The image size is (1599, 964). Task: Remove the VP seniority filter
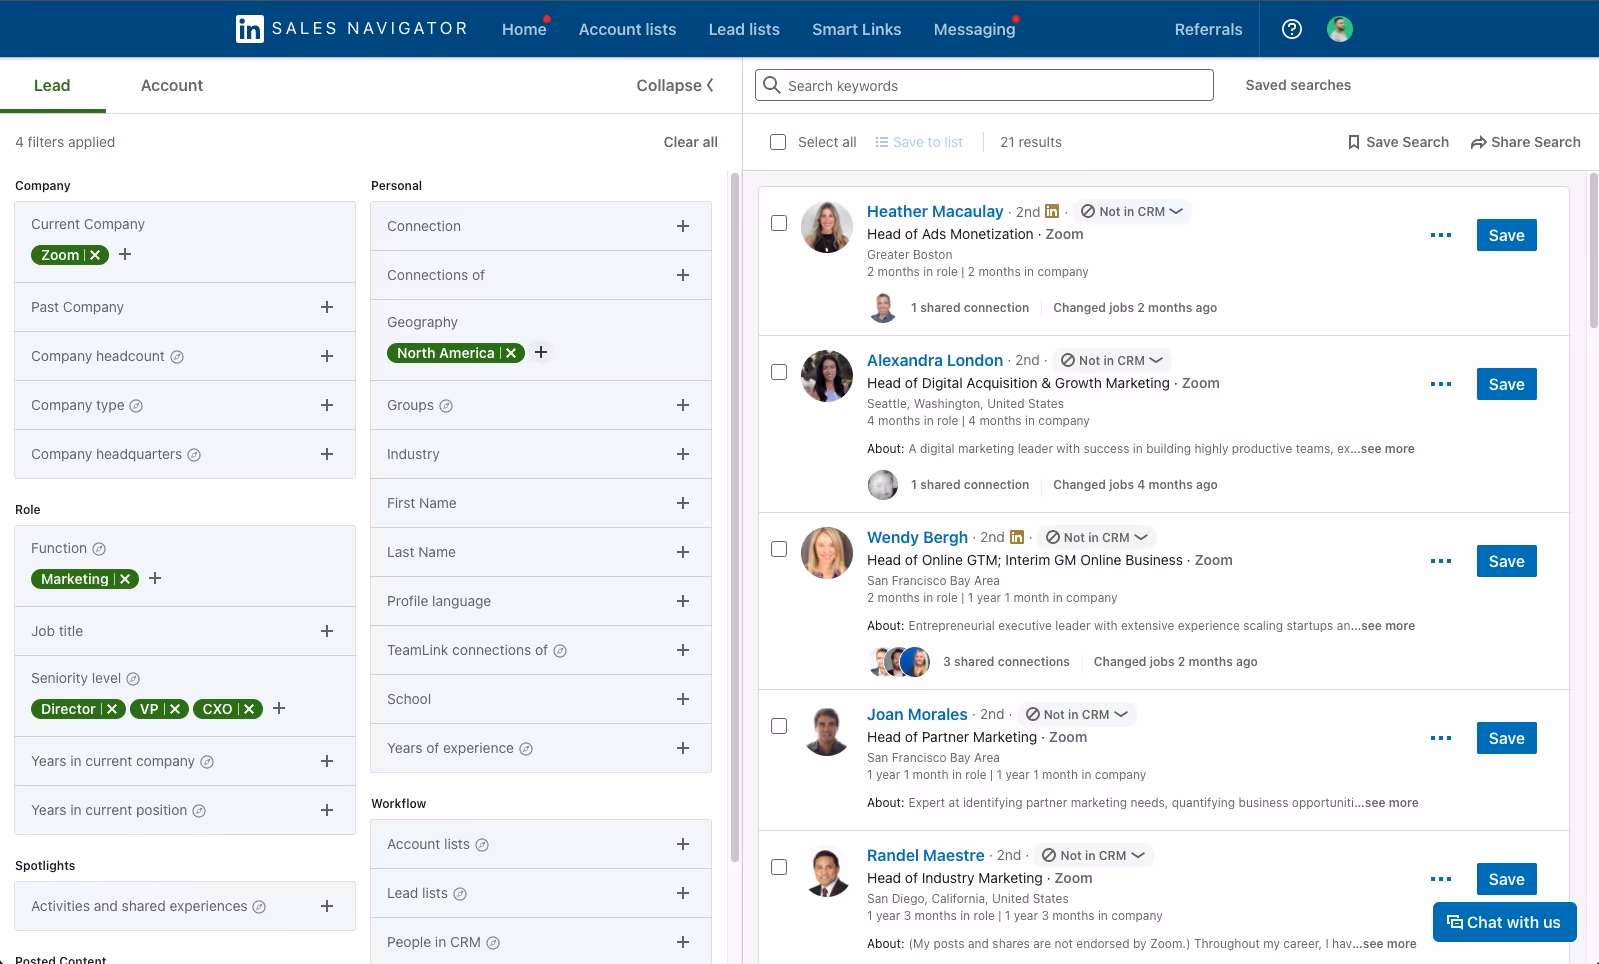(x=175, y=709)
